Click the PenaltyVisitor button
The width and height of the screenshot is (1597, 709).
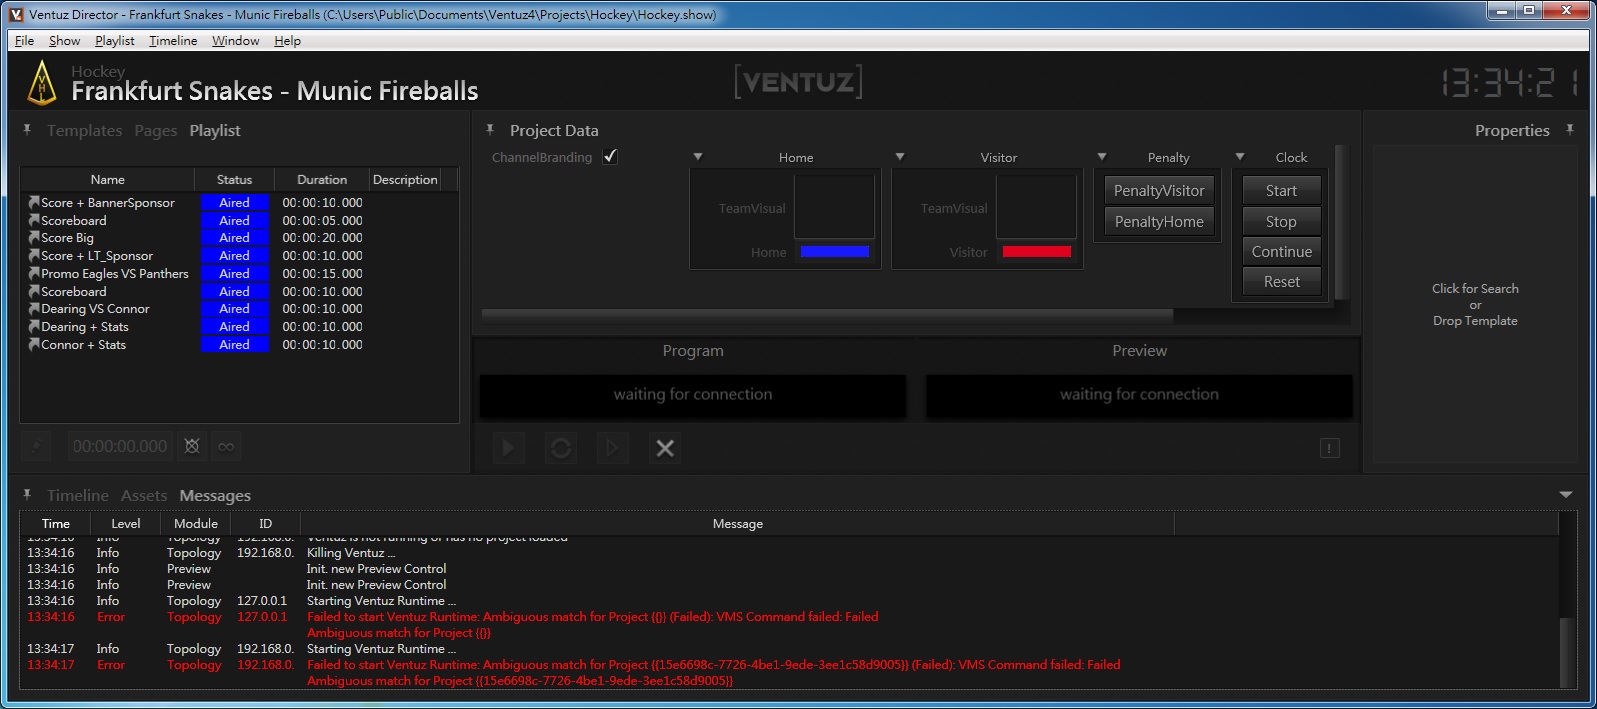pyautogui.click(x=1159, y=191)
